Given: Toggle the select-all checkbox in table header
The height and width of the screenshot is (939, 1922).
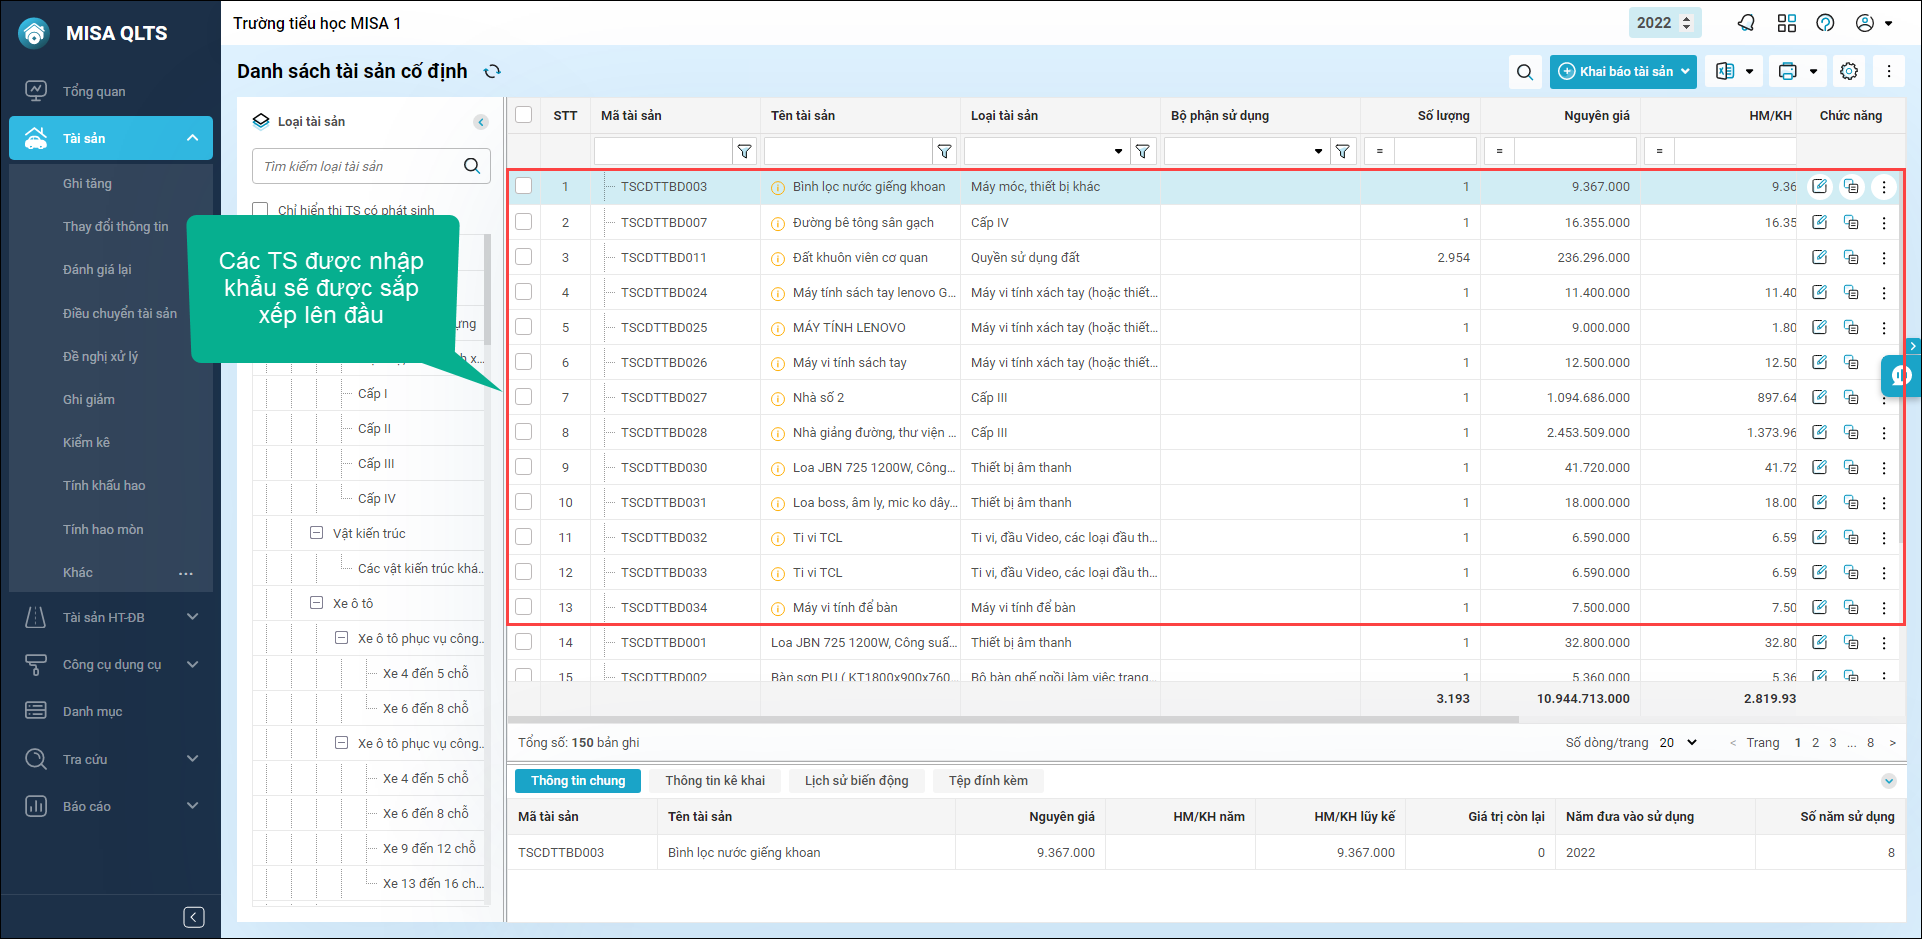Looking at the screenshot, I should click(524, 115).
